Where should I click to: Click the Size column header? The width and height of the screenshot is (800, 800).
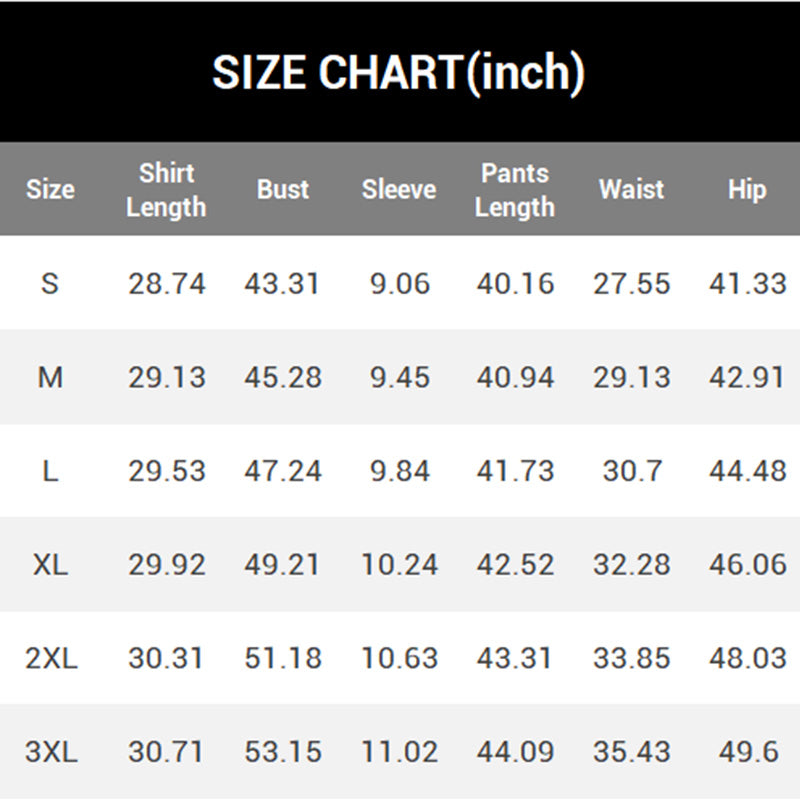(x=50, y=190)
